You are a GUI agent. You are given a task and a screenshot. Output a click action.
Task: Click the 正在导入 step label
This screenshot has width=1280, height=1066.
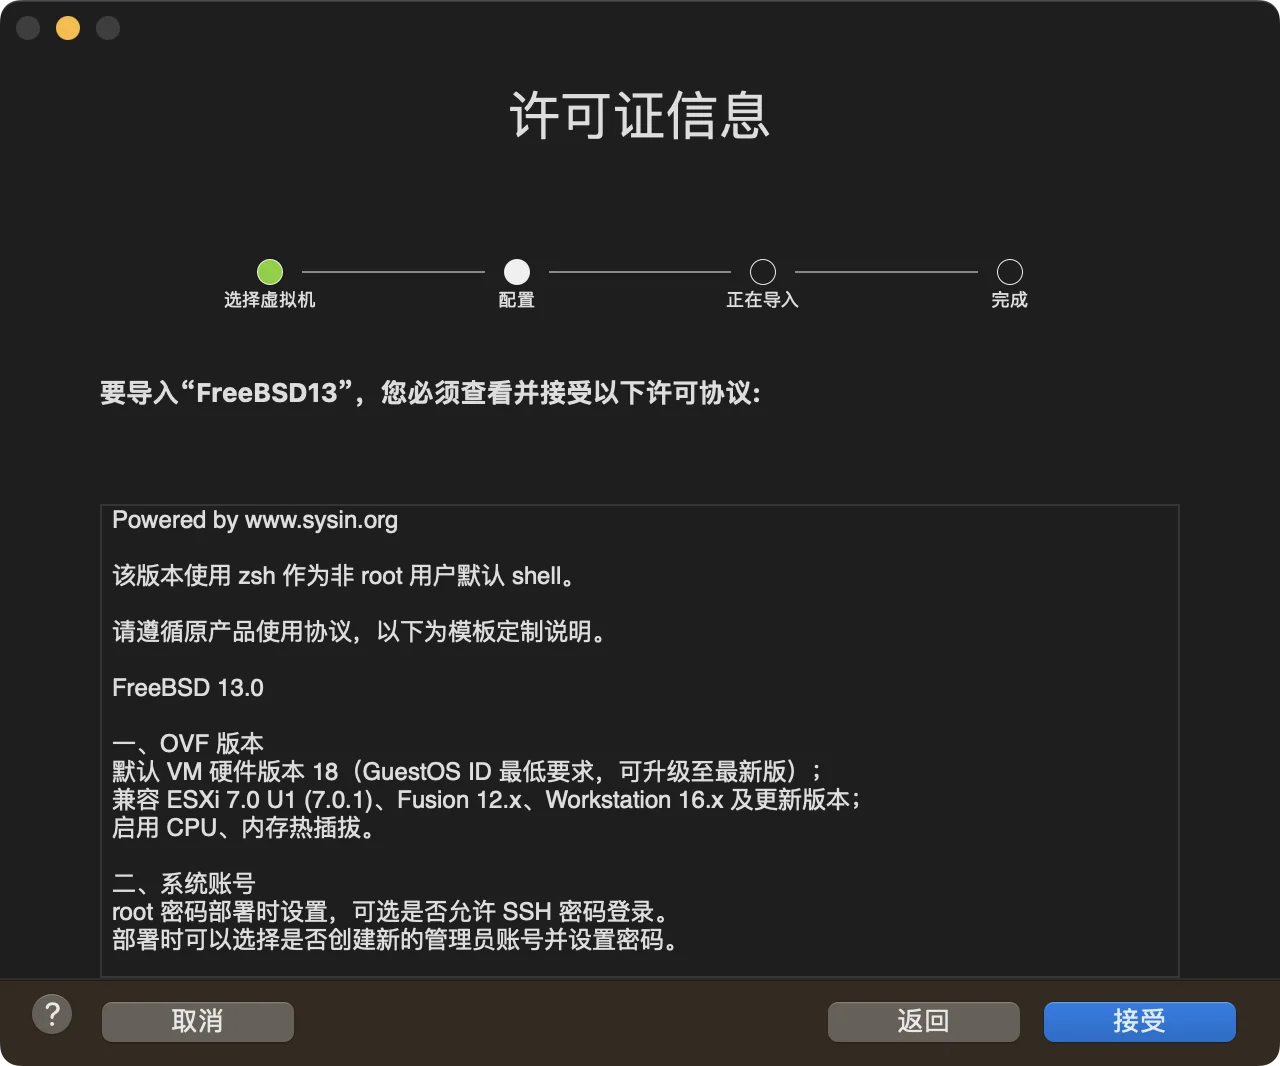click(763, 300)
